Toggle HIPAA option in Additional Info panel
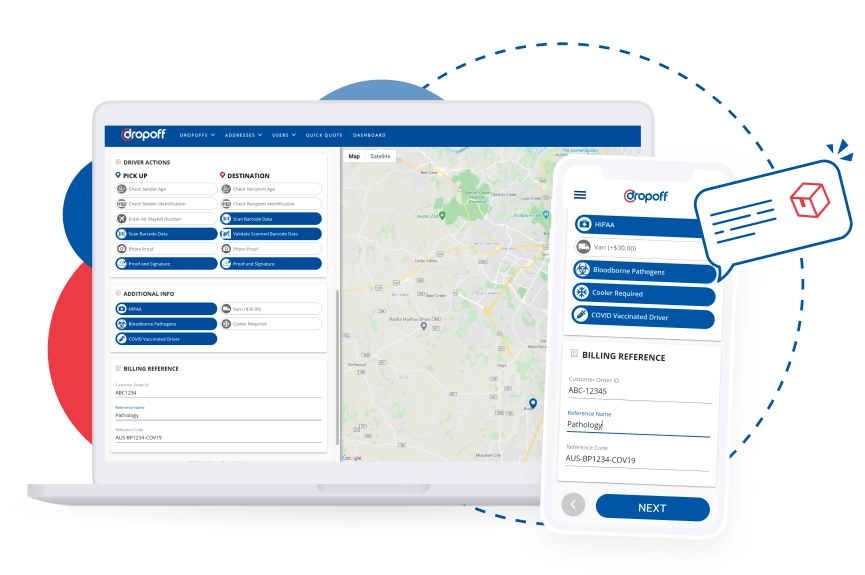 166,309
